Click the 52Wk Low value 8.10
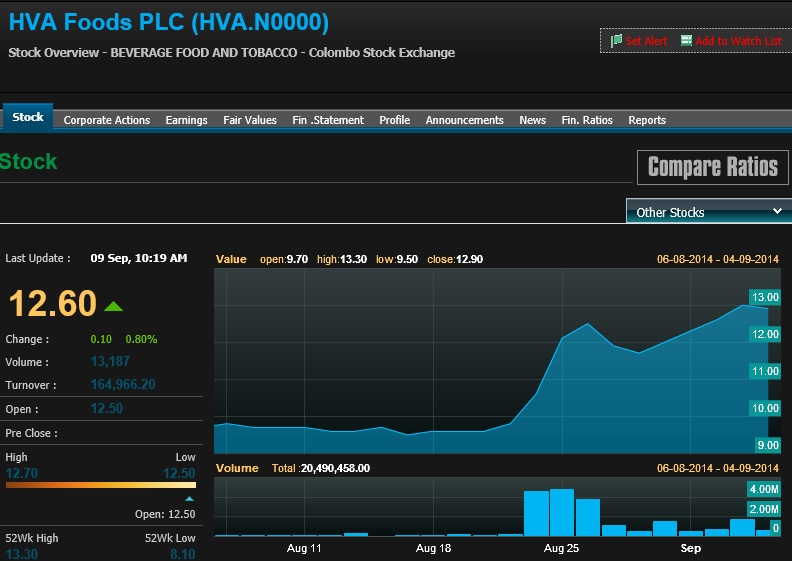The width and height of the screenshot is (792, 561). coord(183,554)
